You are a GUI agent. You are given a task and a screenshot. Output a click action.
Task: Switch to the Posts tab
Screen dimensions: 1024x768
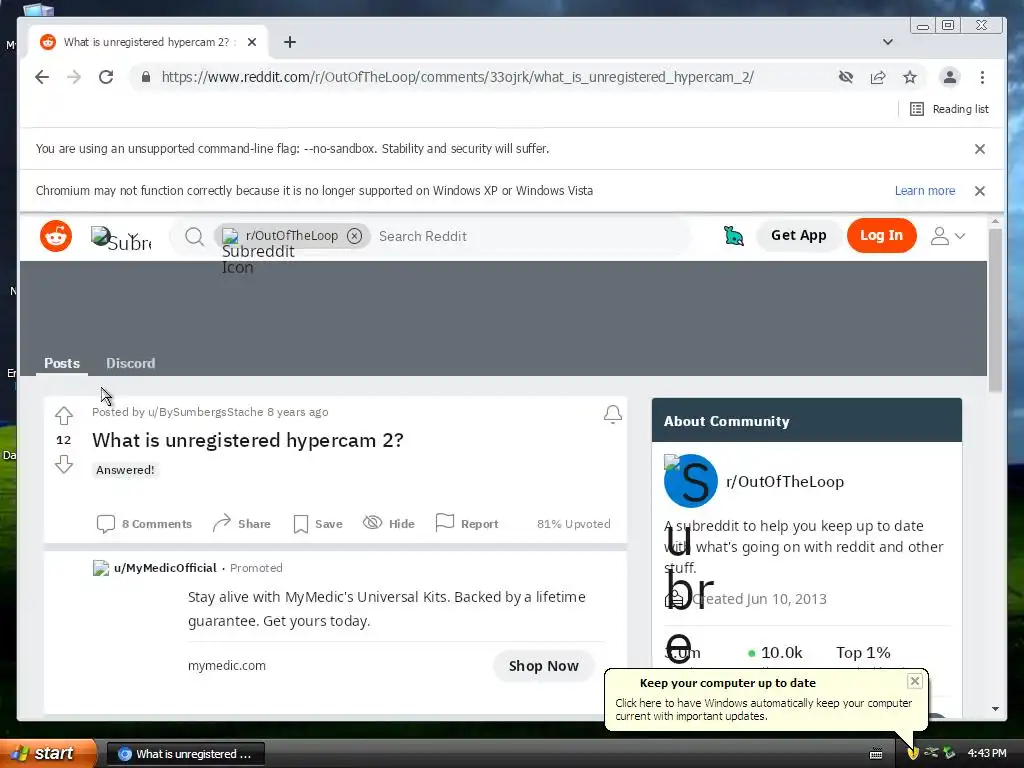click(62, 363)
